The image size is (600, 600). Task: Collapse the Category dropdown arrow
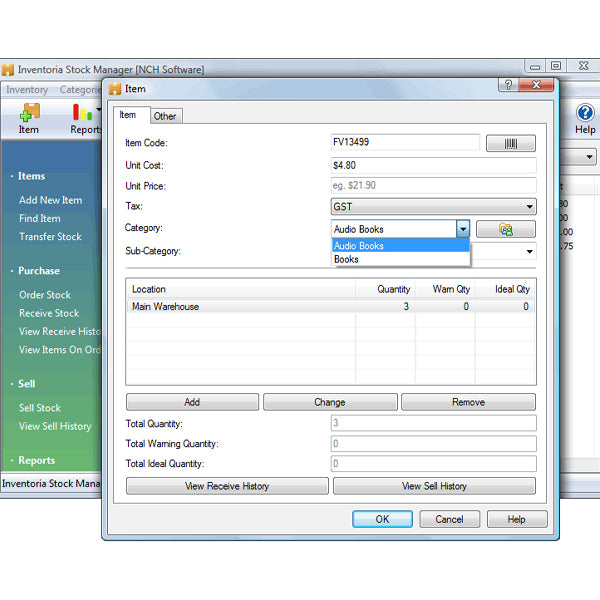point(463,229)
